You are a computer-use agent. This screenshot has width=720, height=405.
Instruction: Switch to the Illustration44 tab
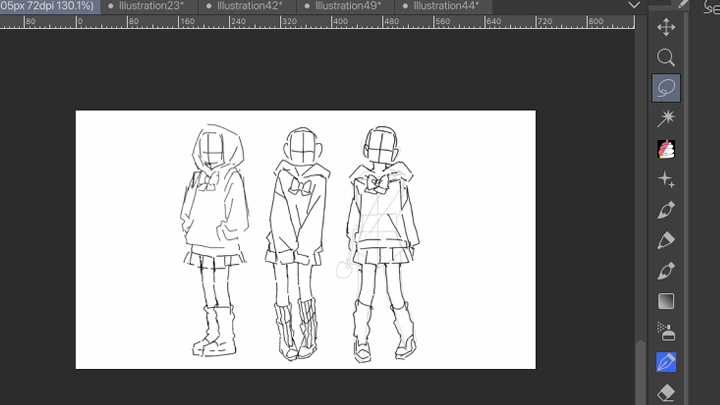(444, 6)
